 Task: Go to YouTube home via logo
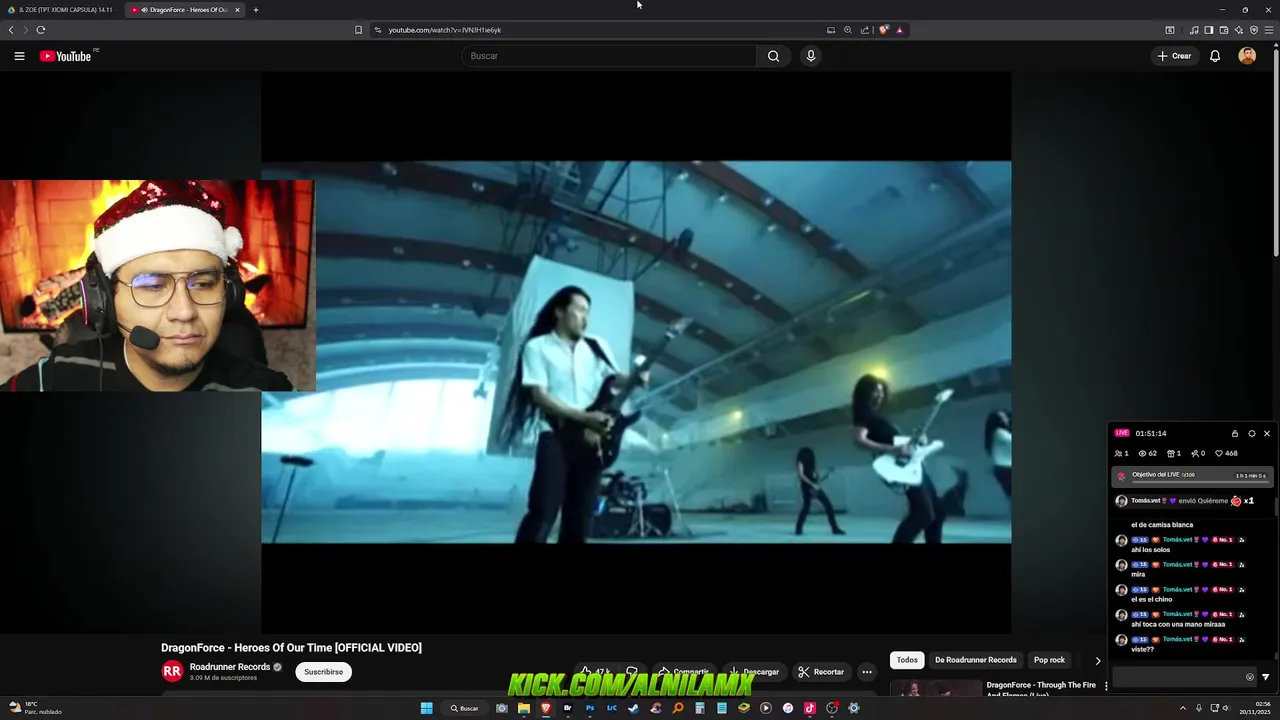pyautogui.click(x=66, y=56)
